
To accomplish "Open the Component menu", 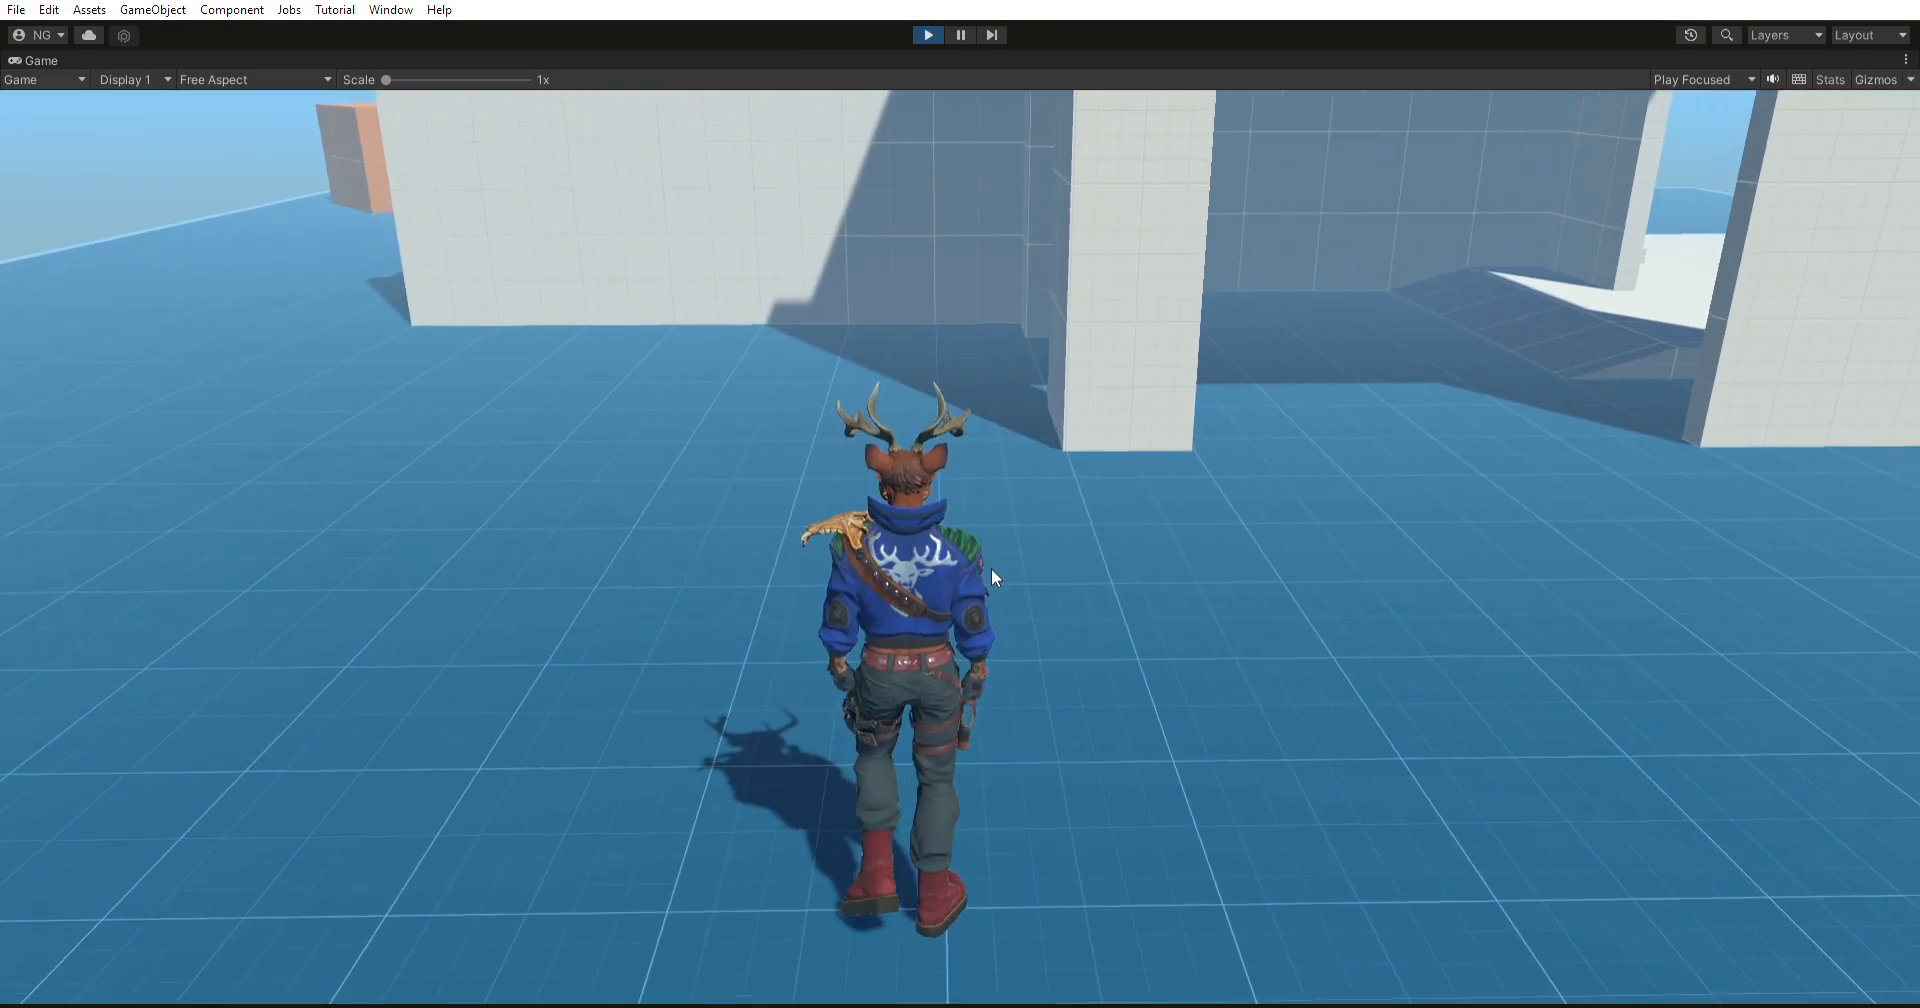I will click(232, 10).
